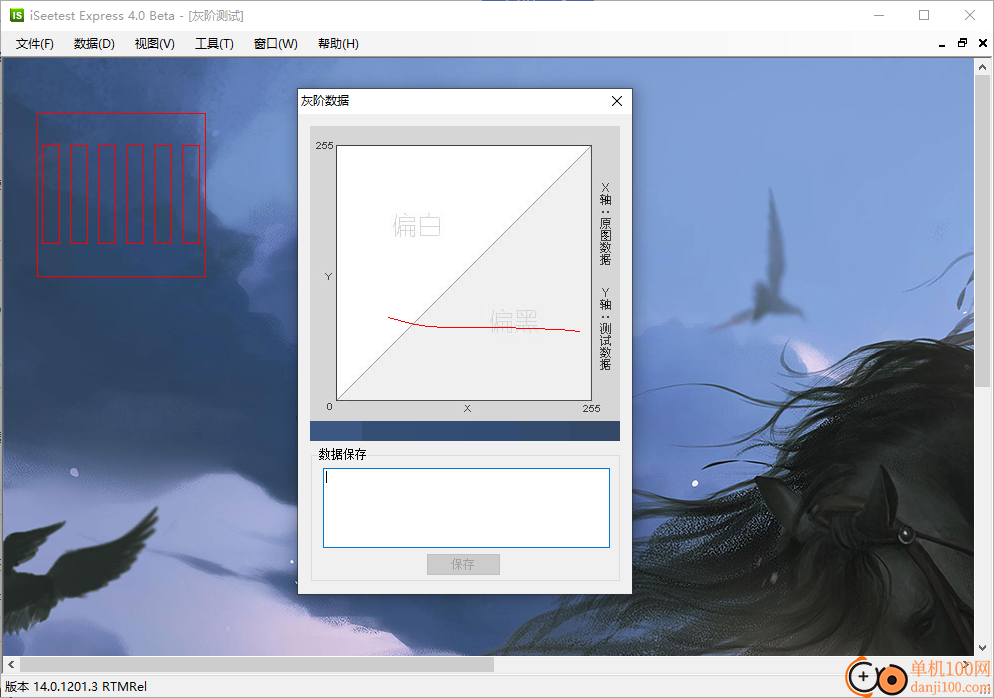The image size is (994, 698).
Task: Close the inner 灰阶测试 document
Action: [x=983, y=43]
